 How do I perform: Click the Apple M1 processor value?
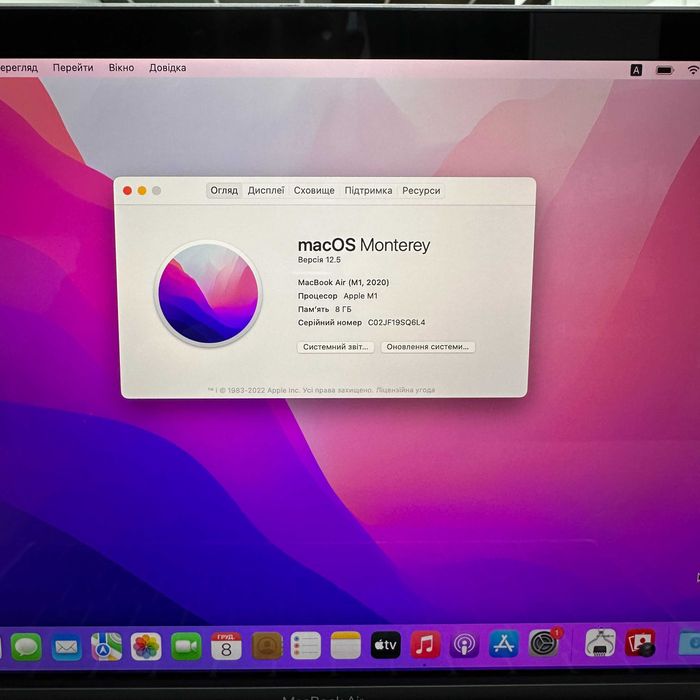360,296
